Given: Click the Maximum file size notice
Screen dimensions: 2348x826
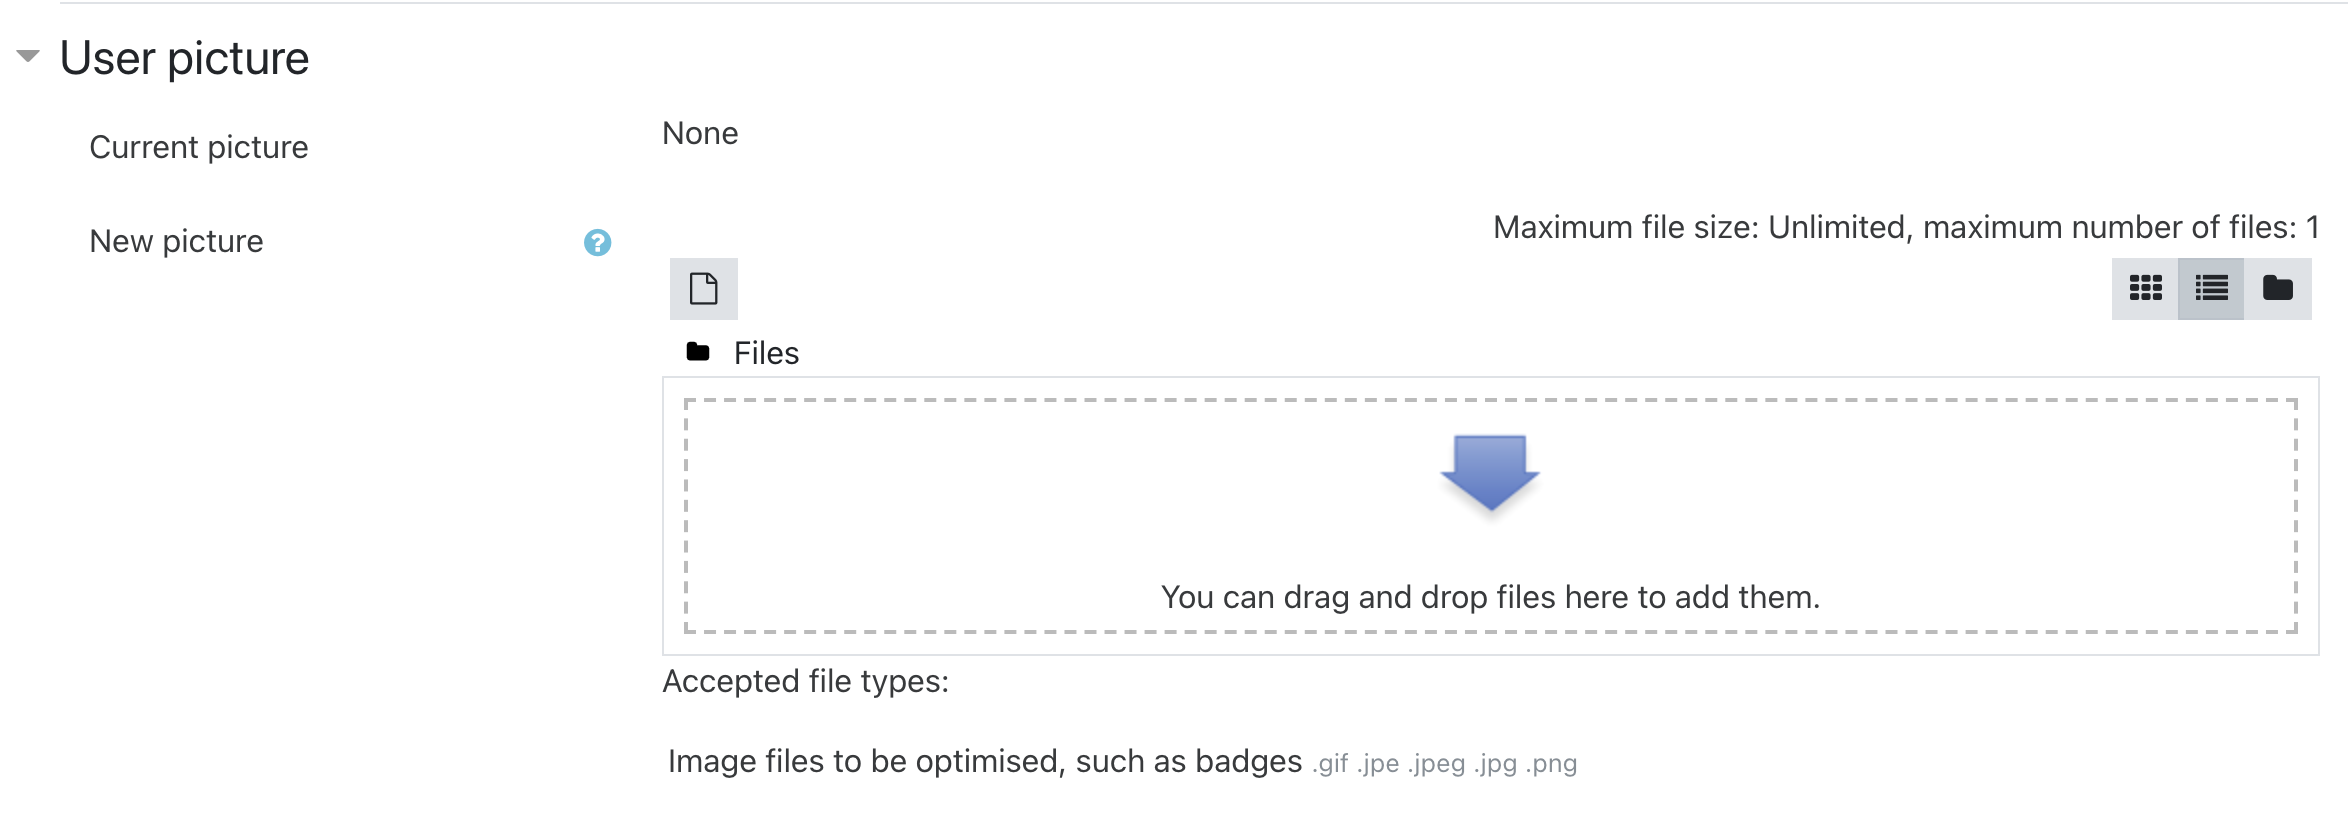Looking at the screenshot, I should [x=1905, y=227].
